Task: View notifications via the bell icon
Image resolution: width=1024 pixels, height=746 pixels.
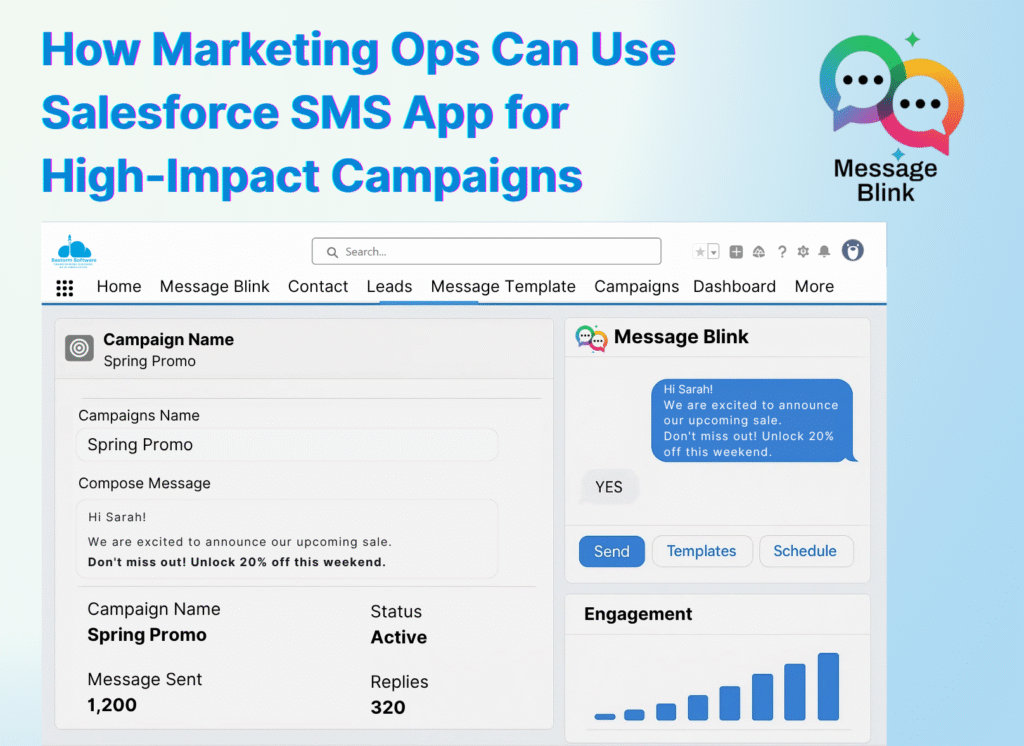Action: pyautogui.click(x=825, y=251)
